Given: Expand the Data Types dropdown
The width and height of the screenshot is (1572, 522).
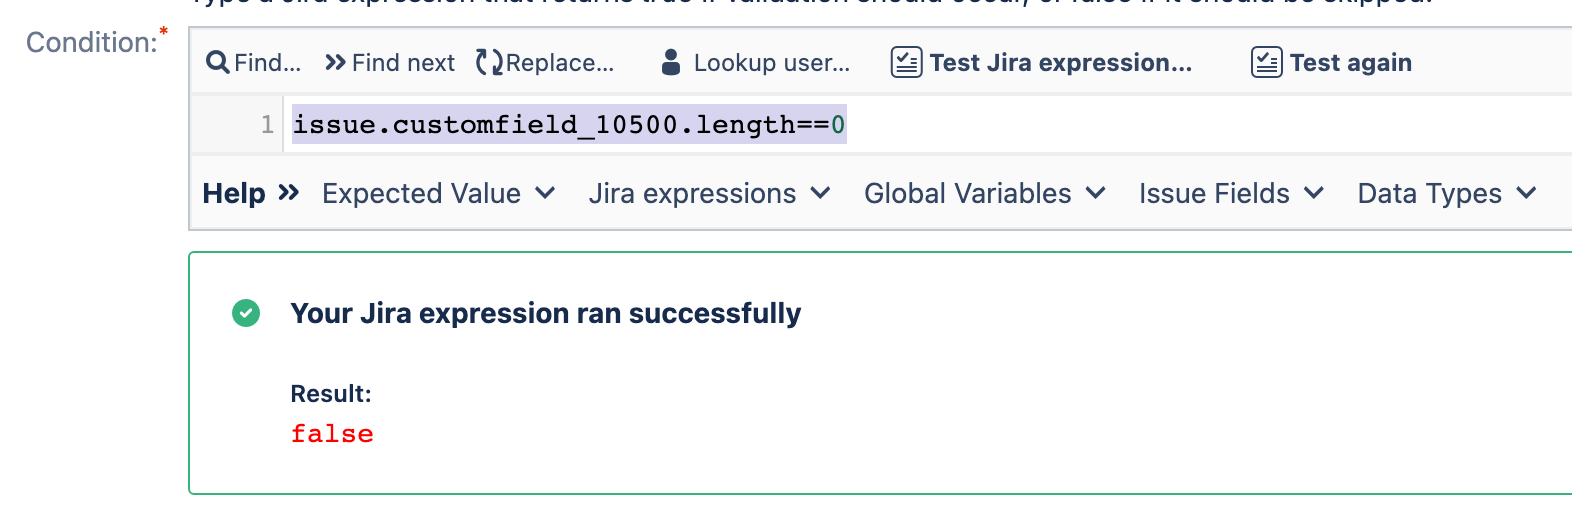Looking at the screenshot, I should (1446, 193).
